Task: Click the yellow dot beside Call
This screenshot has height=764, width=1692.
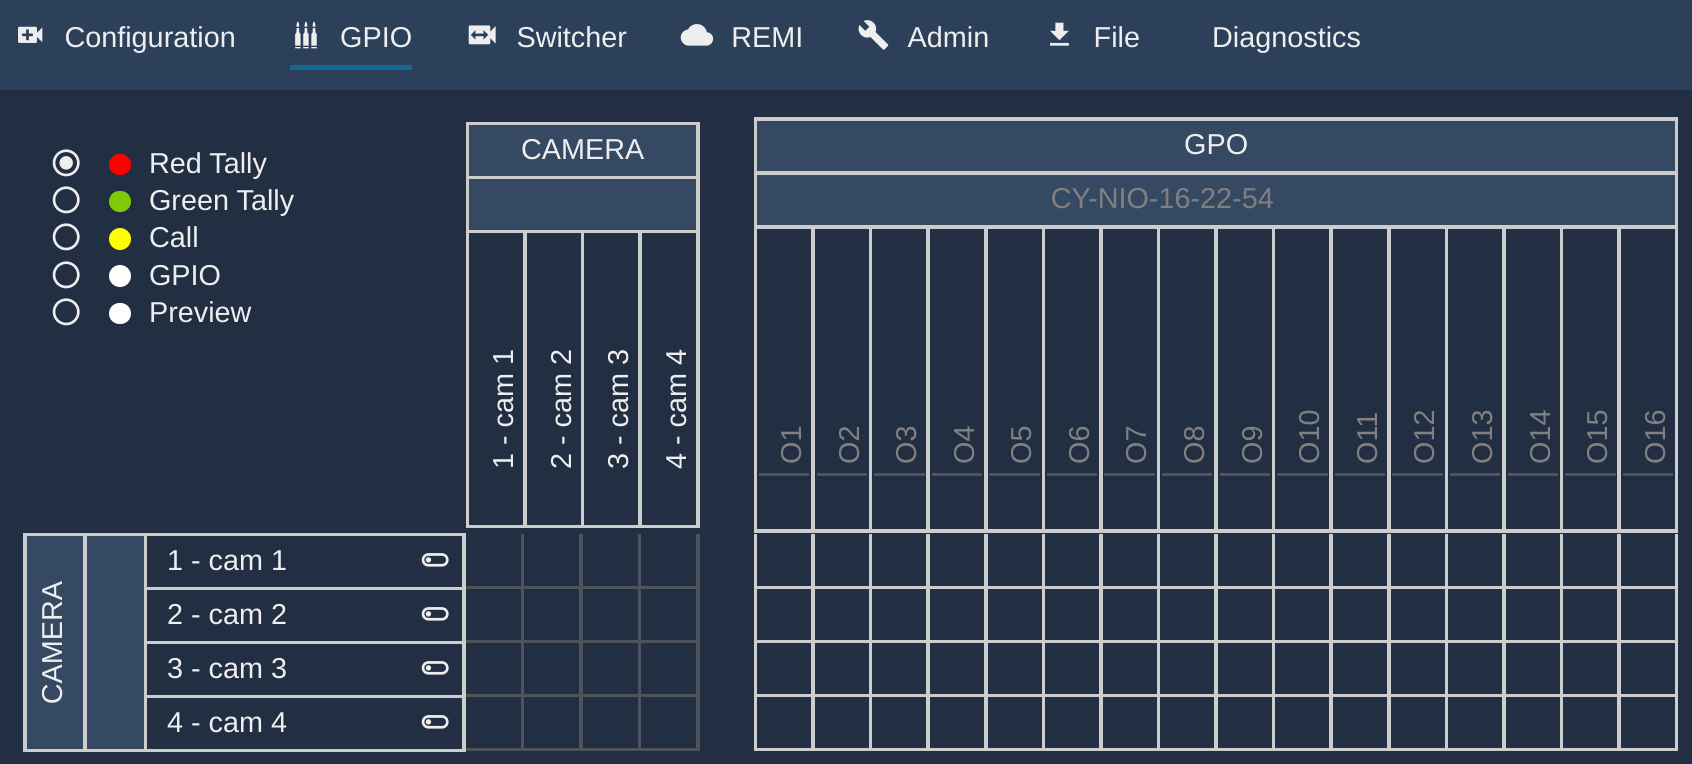Action: (x=120, y=238)
